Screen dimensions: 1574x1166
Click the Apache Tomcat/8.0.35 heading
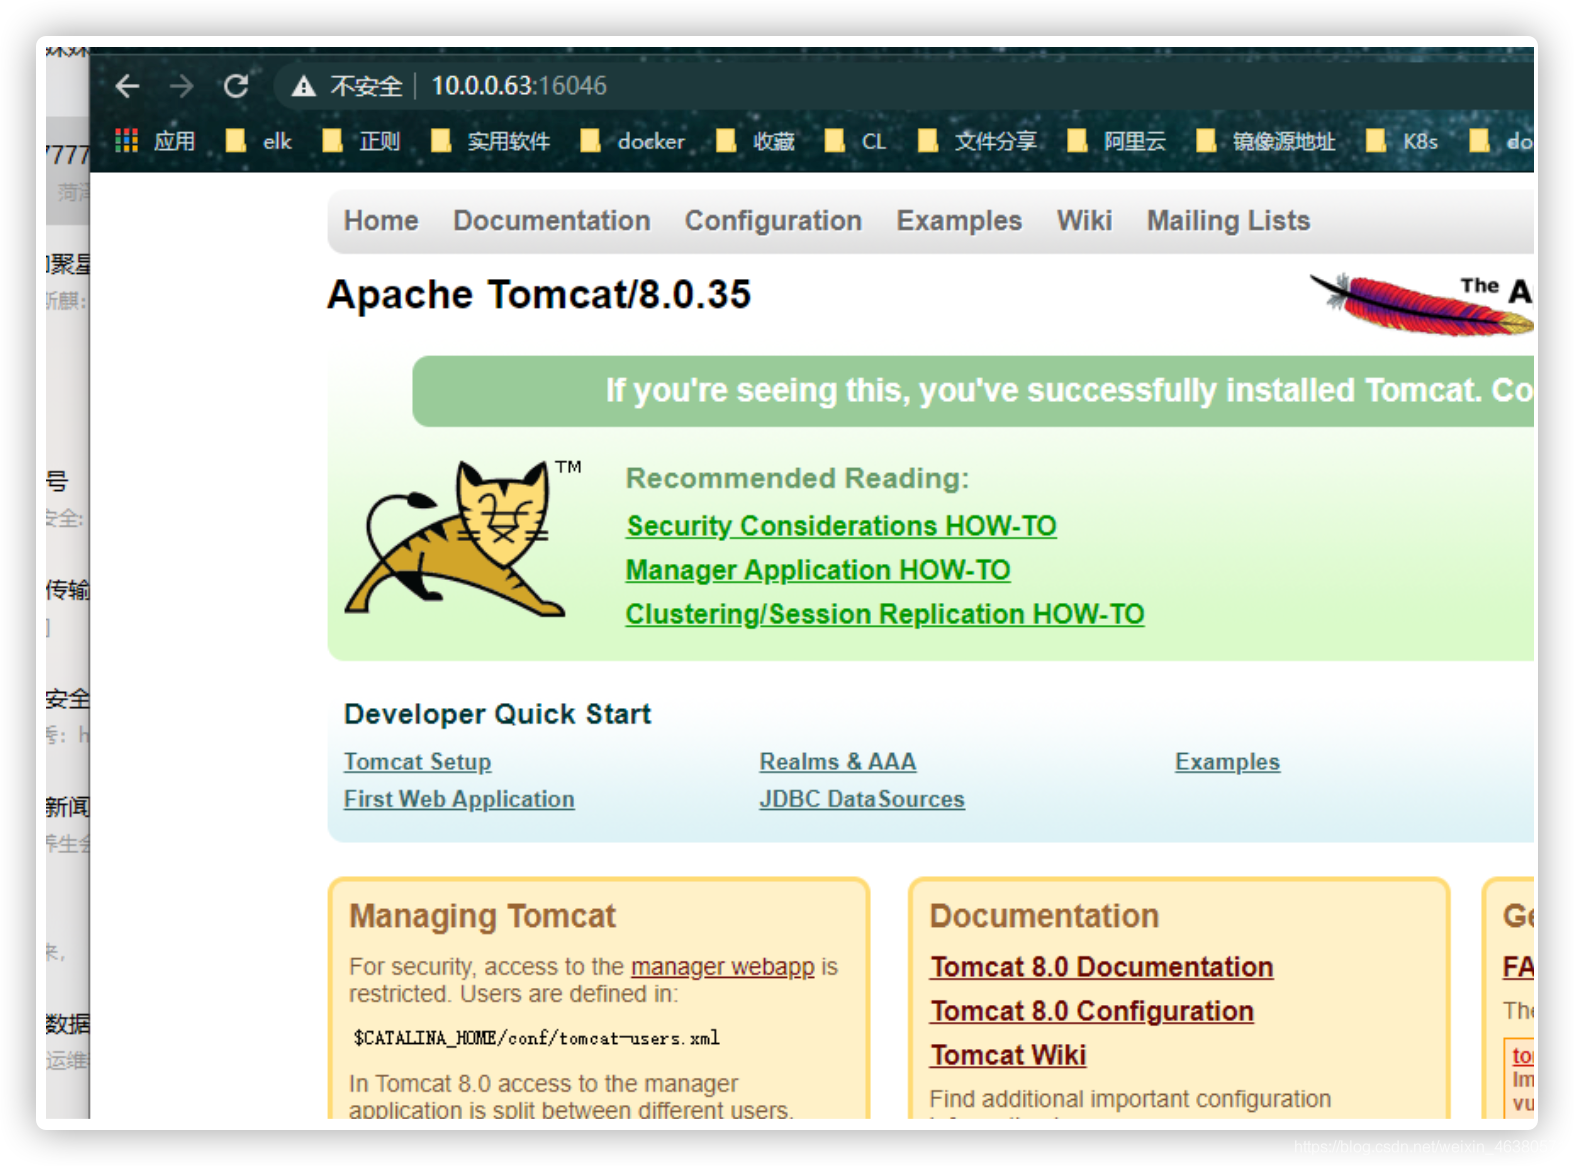[539, 295]
